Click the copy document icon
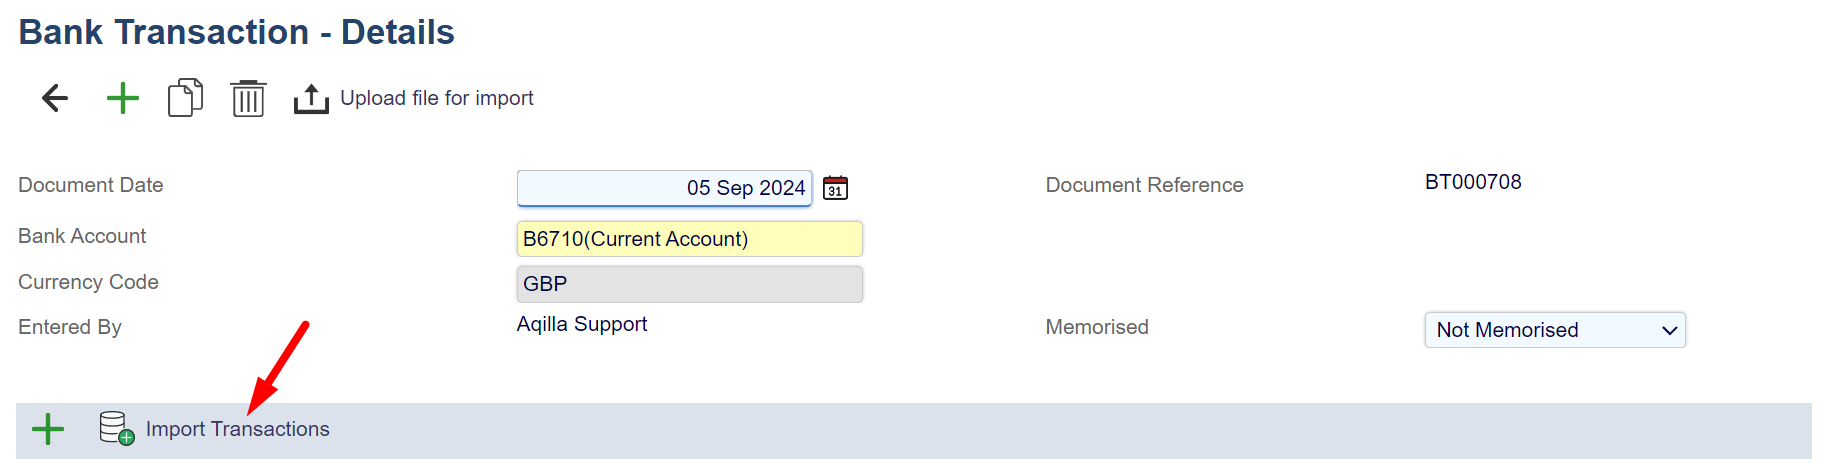 pyautogui.click(x=185, y=98)
